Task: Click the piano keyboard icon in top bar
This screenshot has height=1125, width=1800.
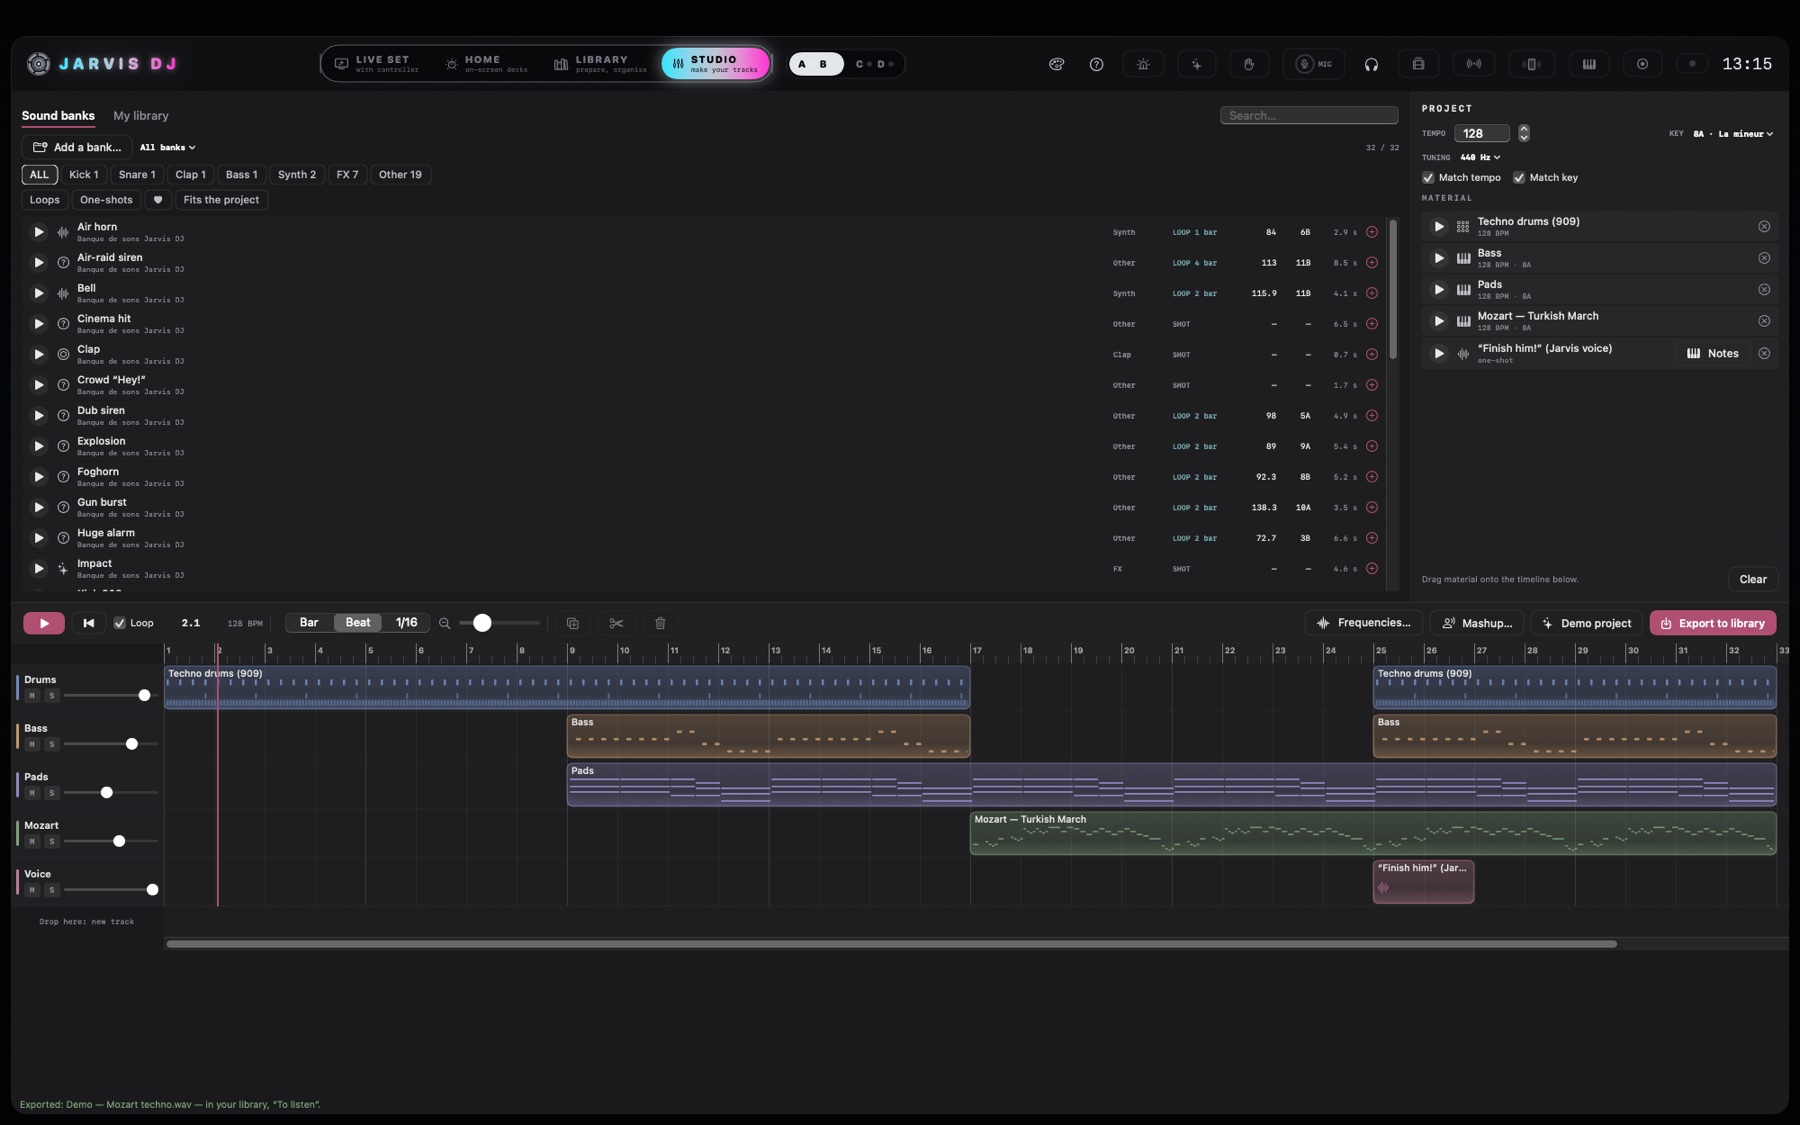Action: (x=1589, y=64)
